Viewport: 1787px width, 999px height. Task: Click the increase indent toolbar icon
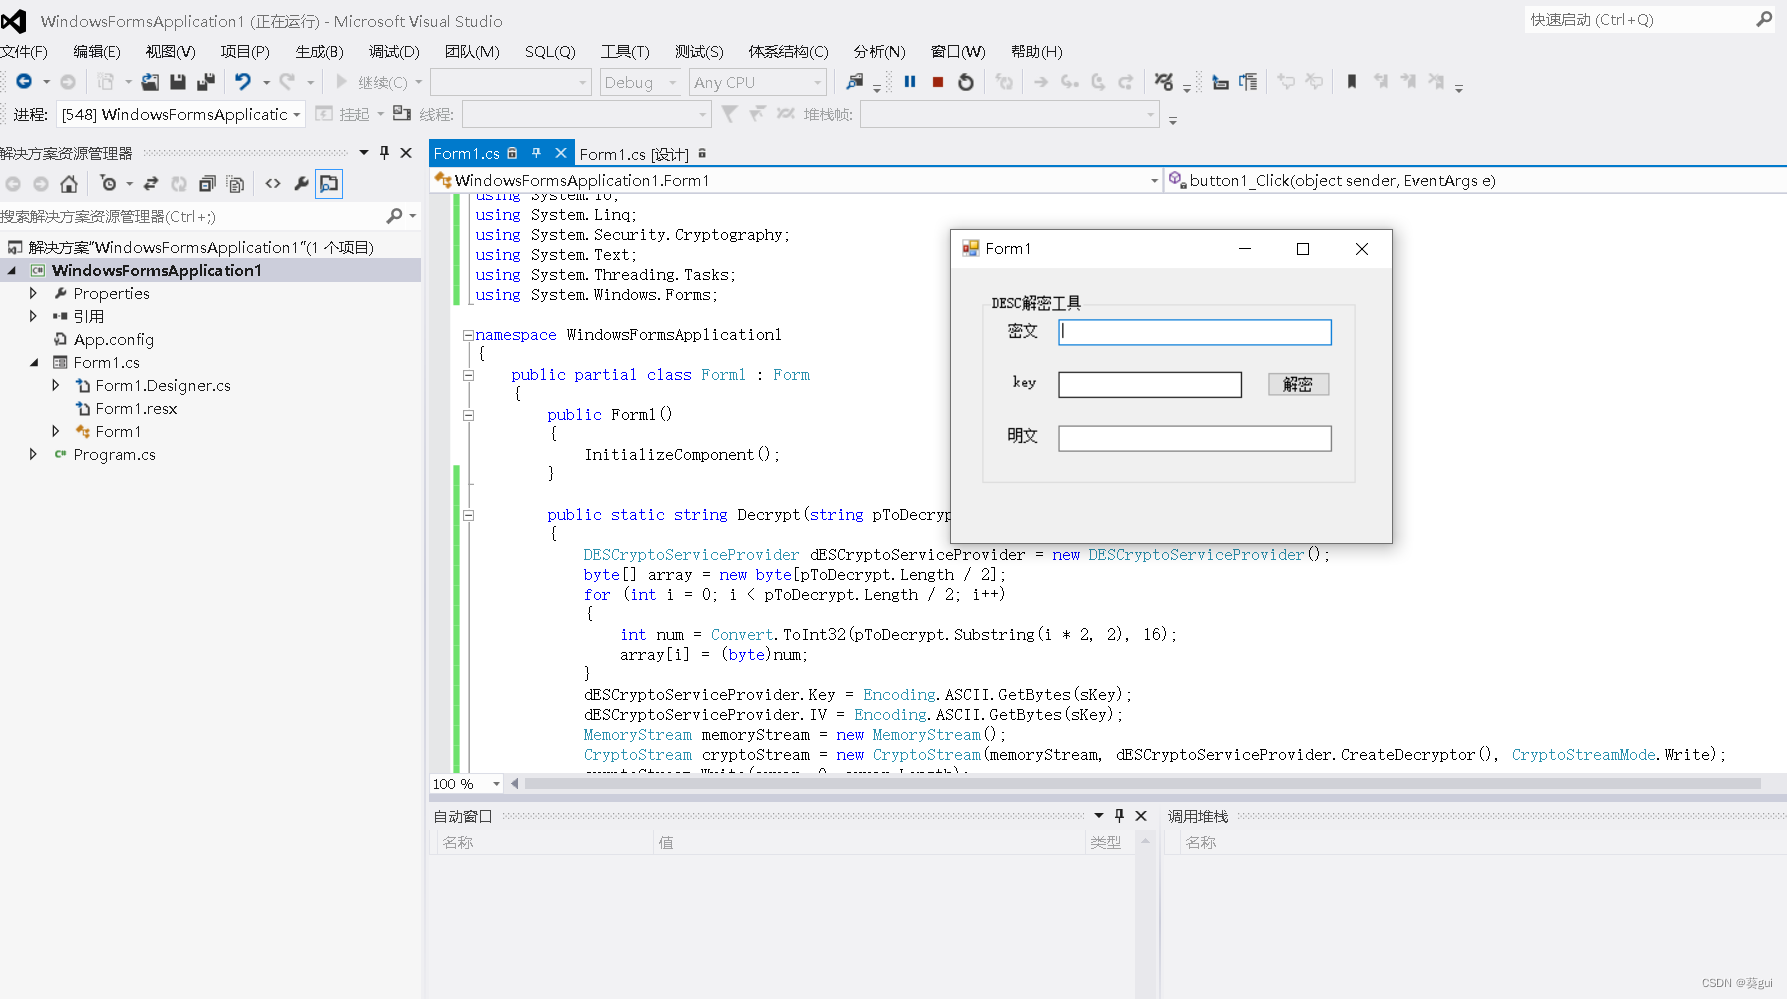pos(1248,82)
